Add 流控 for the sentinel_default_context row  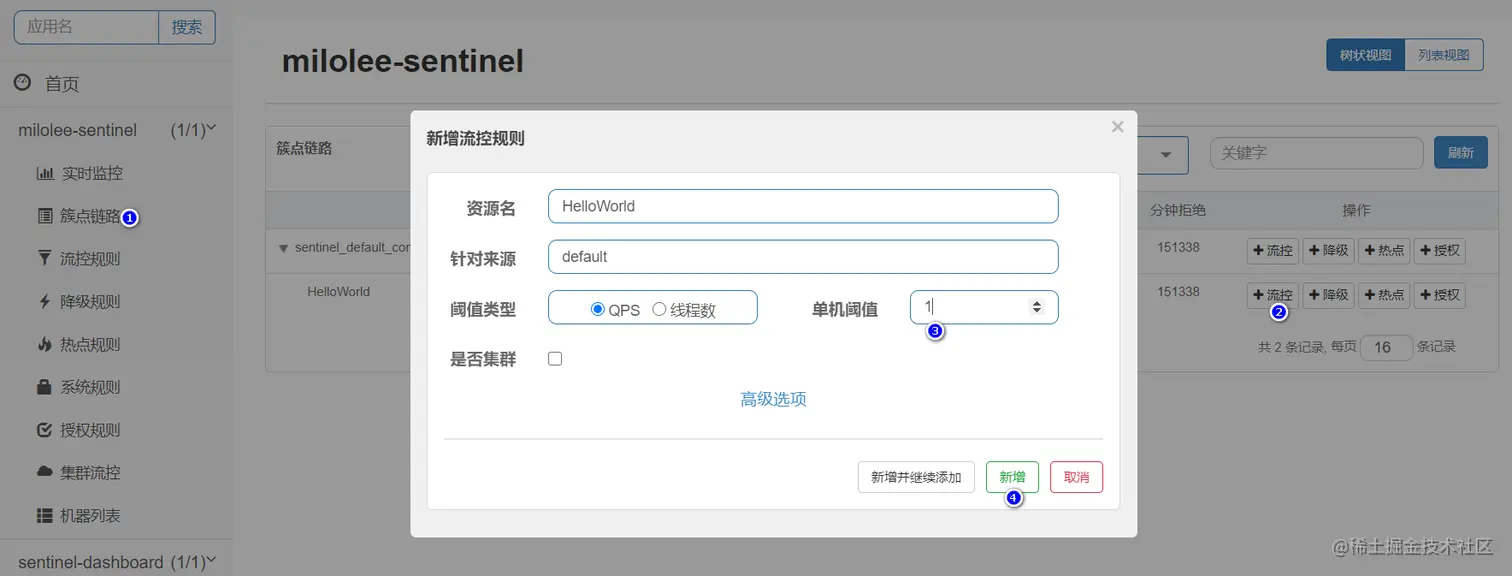tap(1272, 250)
